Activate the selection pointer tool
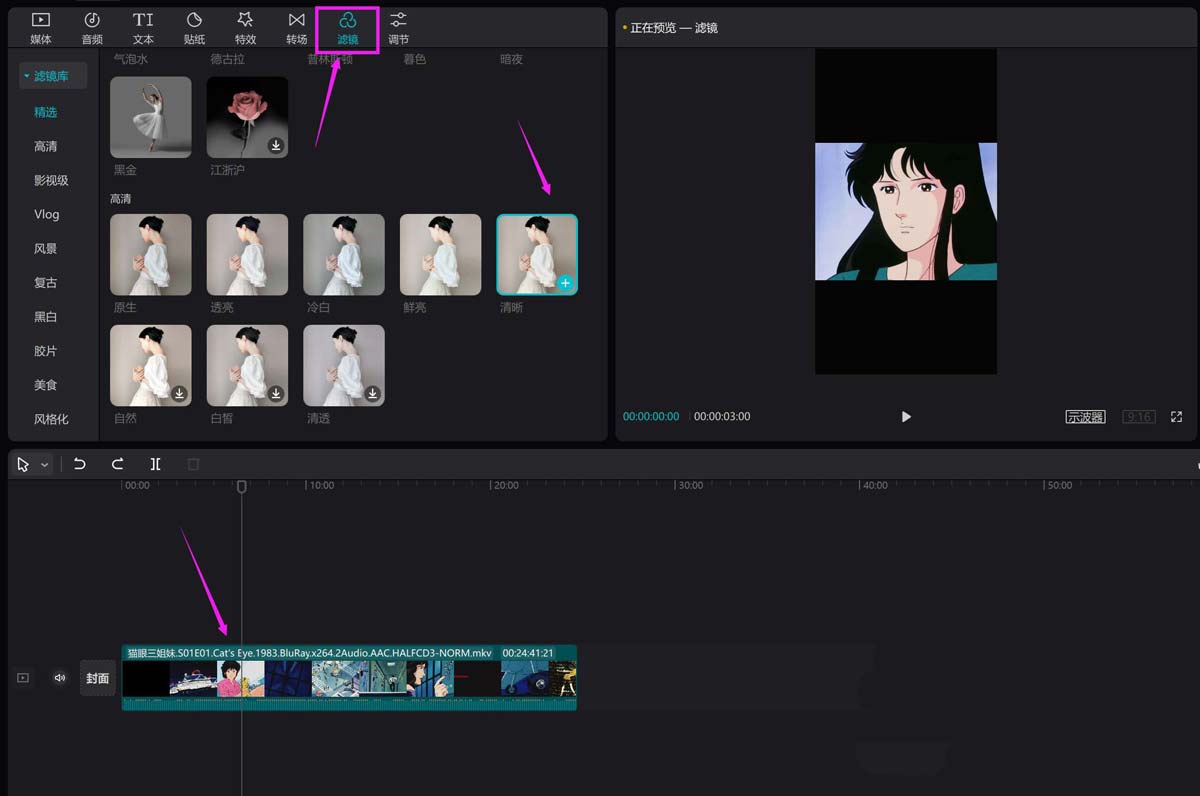Screen dimensions: 1200x796 click(23, 464)
